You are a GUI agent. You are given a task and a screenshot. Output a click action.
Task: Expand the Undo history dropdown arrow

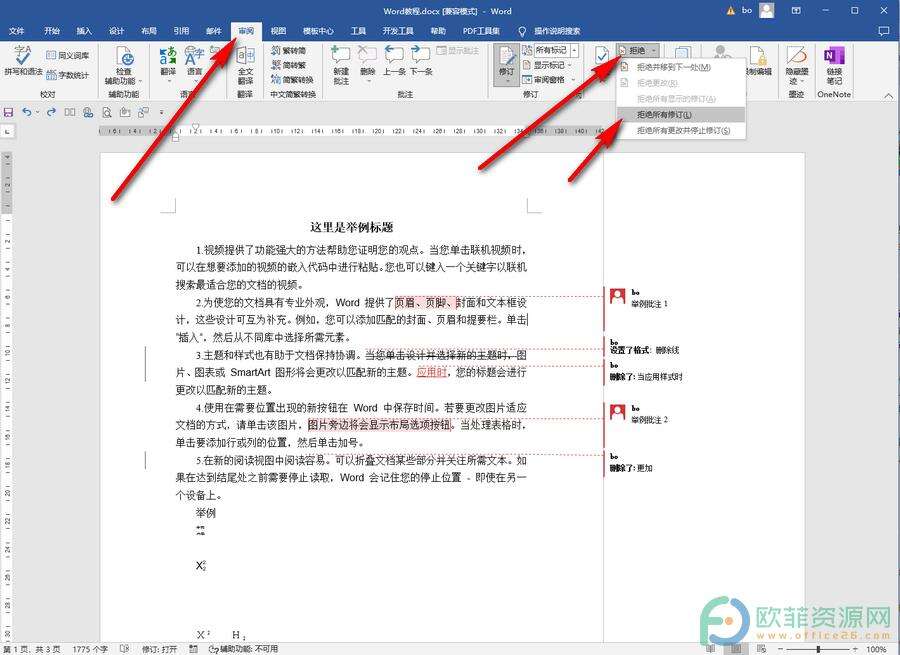[37, 112]
